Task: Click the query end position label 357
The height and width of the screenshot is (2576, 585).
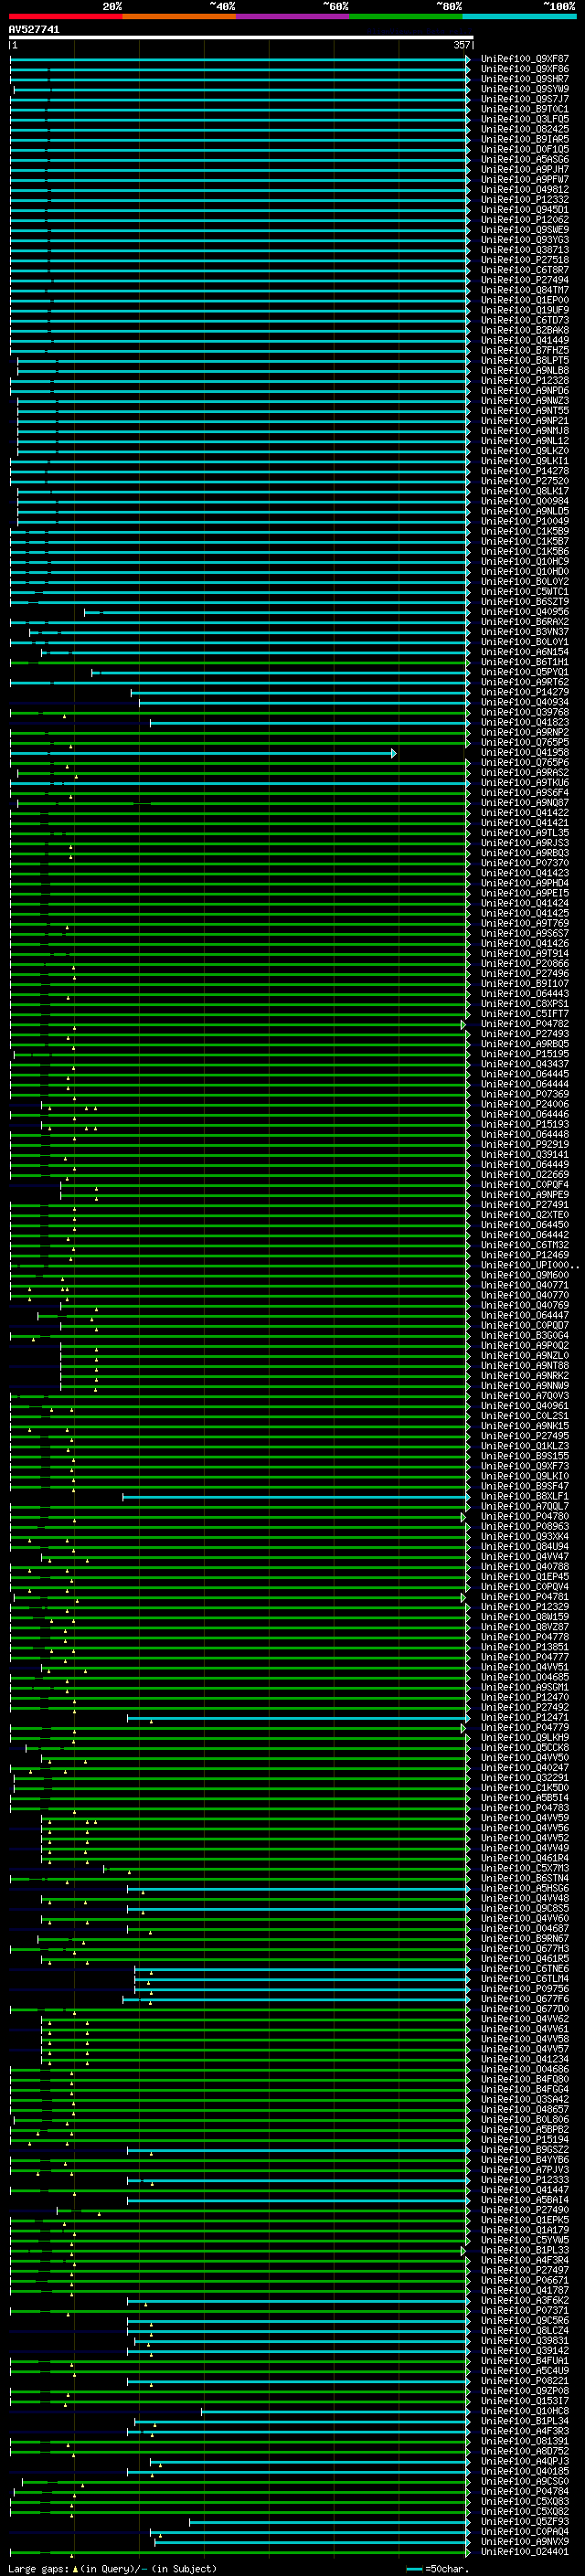Action: 461,45
